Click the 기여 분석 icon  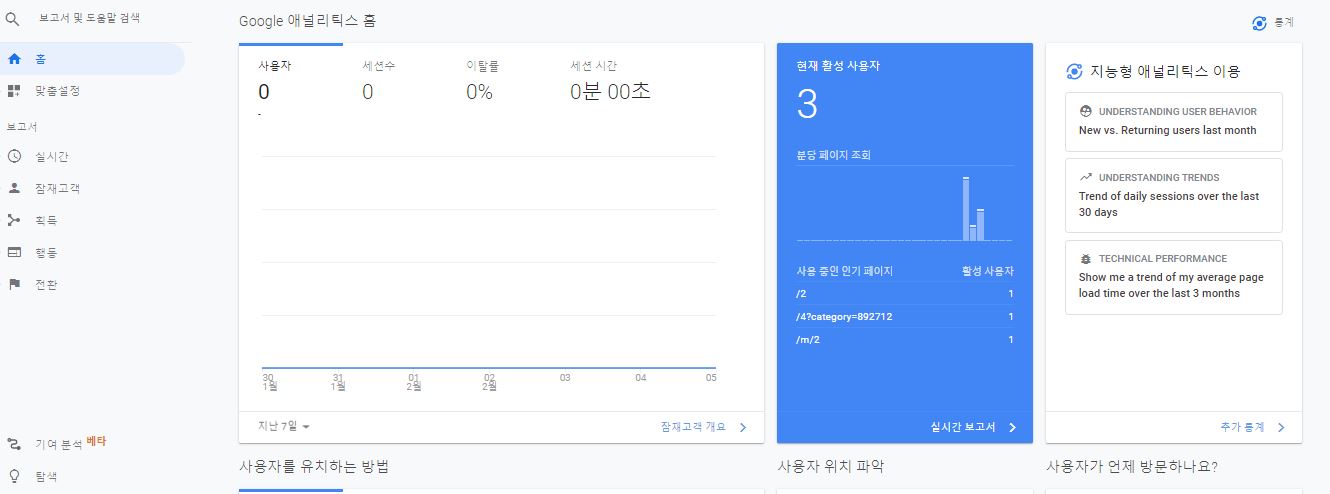coord(14,443)
